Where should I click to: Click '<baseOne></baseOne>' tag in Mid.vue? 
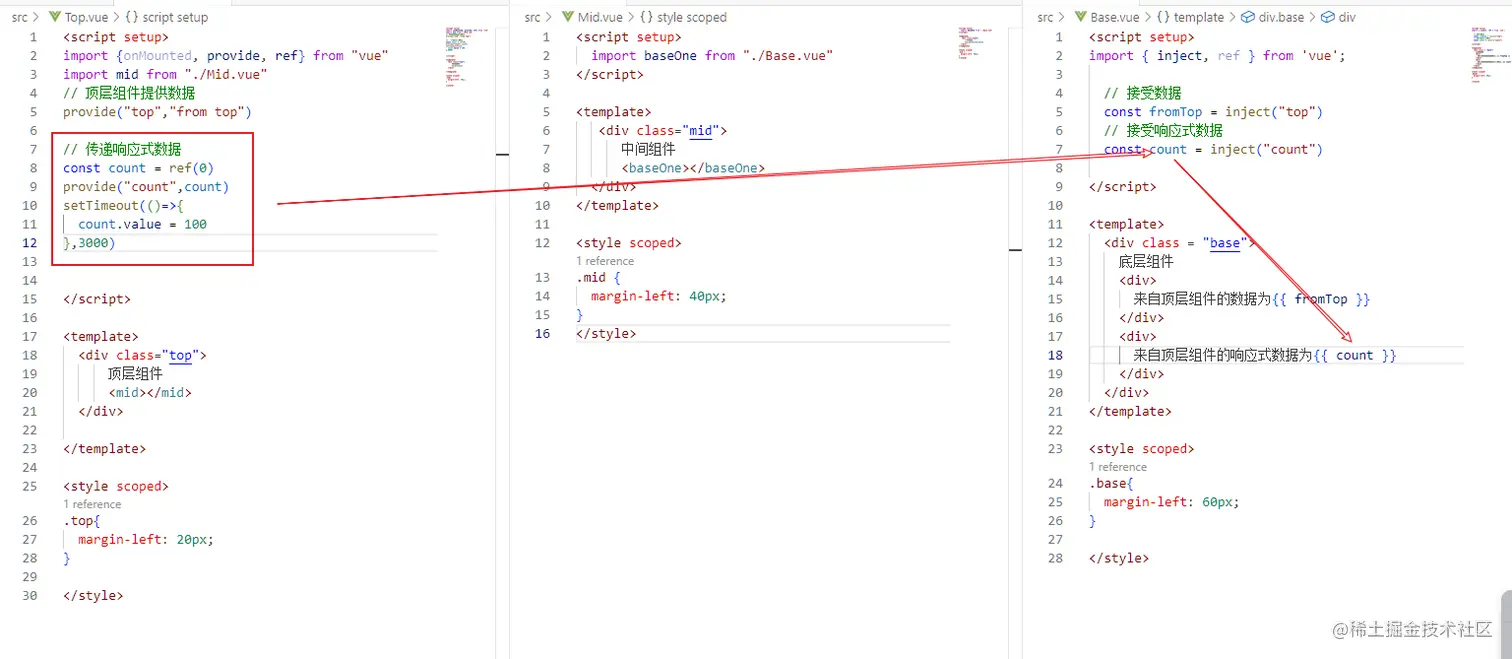[x=693, y=168]
